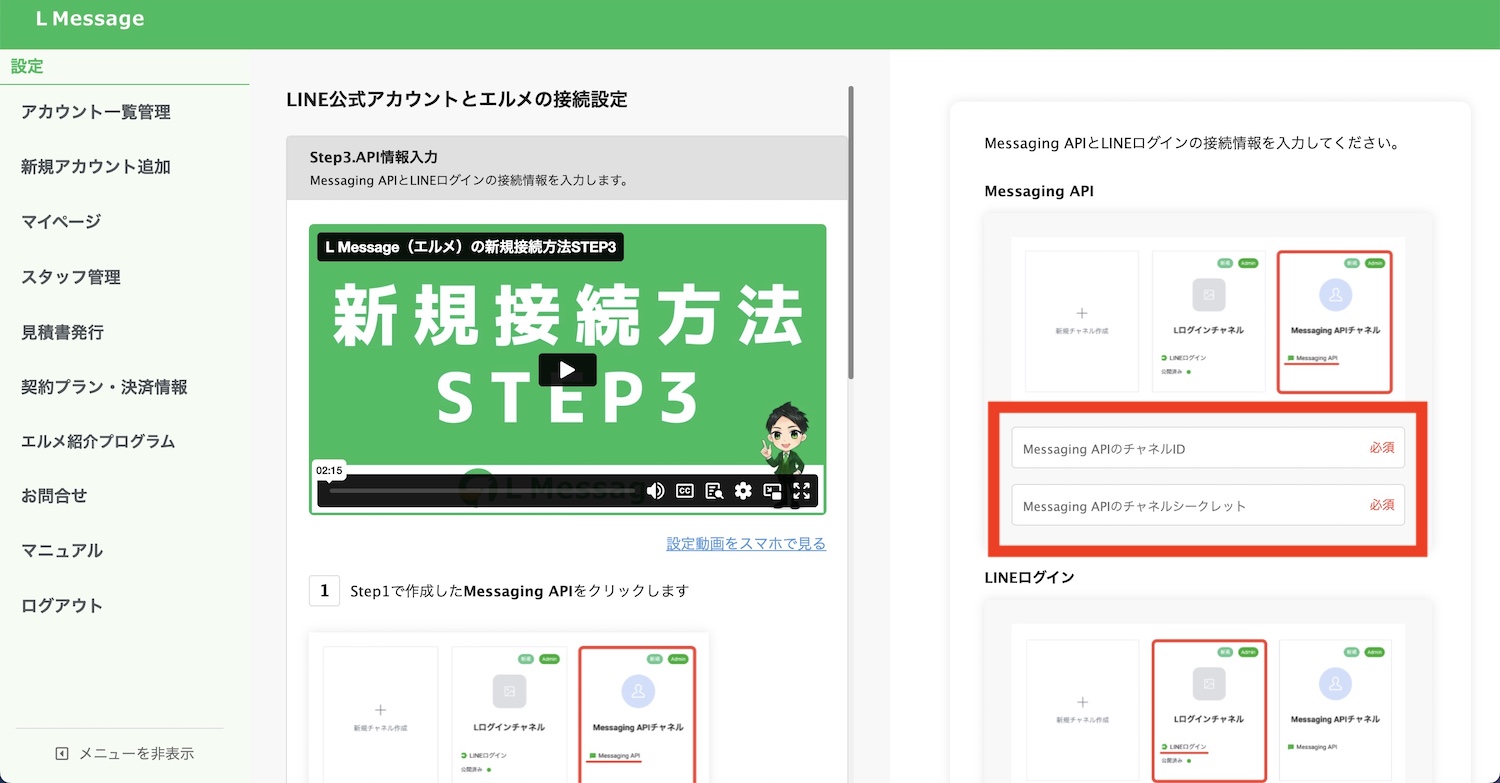
Task: Click the step 1 Messaging API channel screenshot
Action: (x=509, y=707)
